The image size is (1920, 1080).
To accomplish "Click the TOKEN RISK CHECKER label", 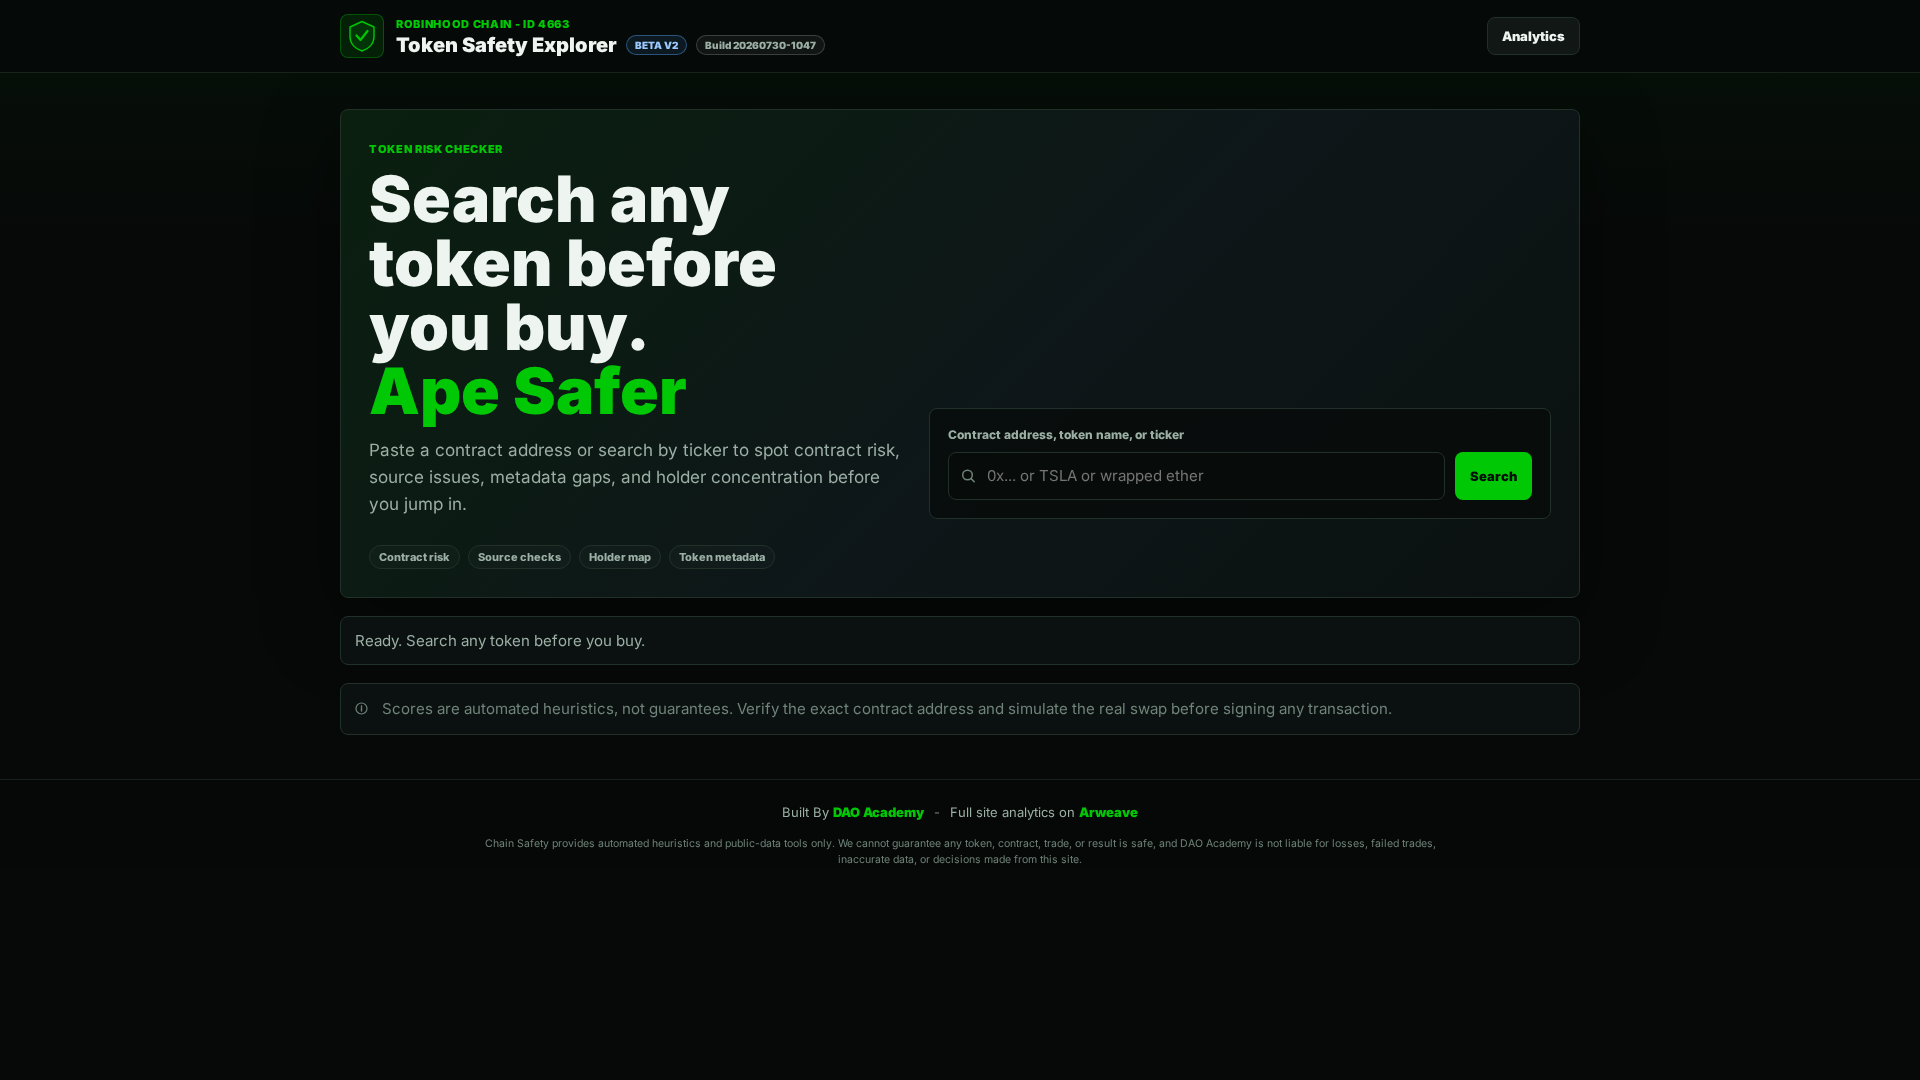I will point(436,149).
